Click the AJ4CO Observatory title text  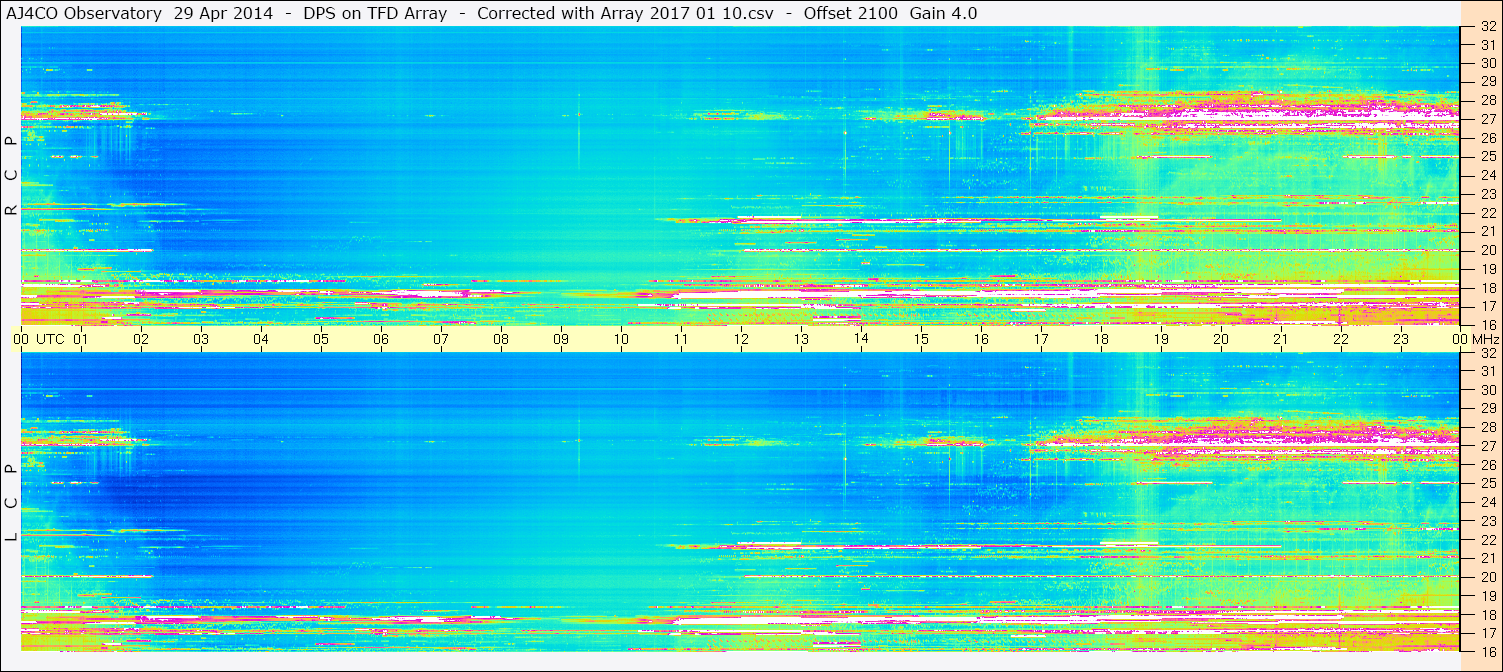point(85,13)
